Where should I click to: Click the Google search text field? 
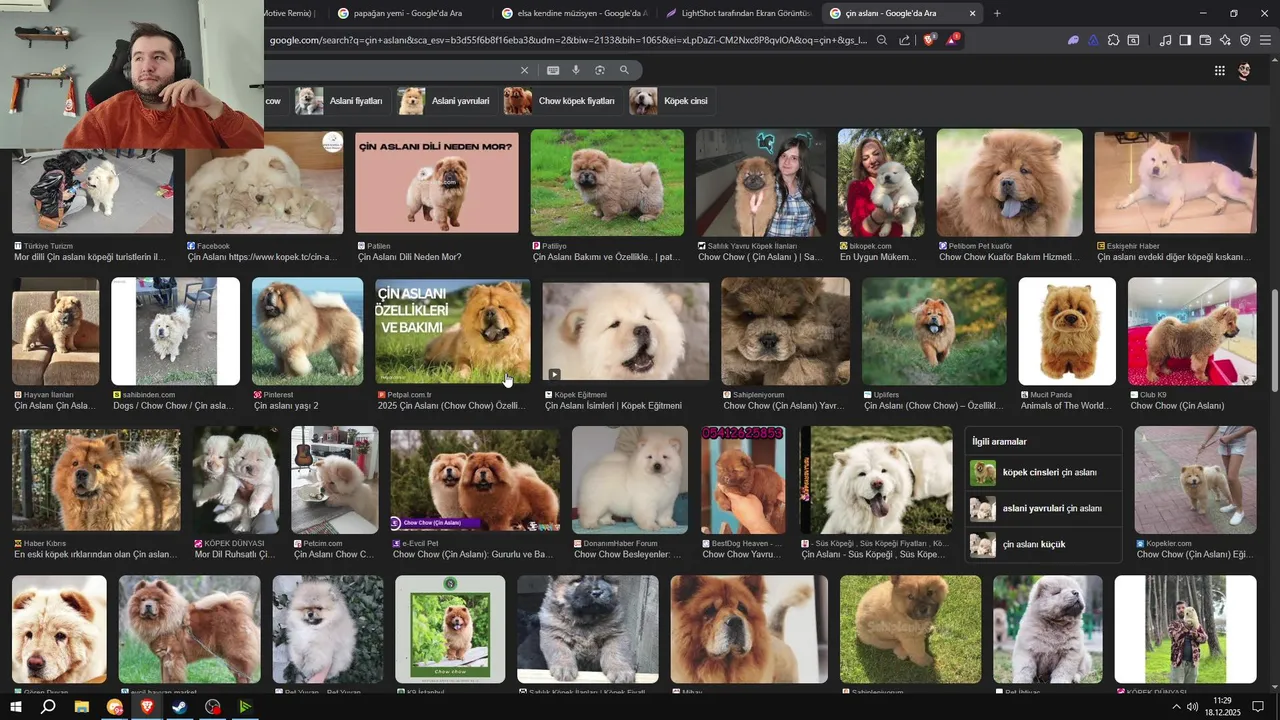pyautogui.click(x=390, y=70)
